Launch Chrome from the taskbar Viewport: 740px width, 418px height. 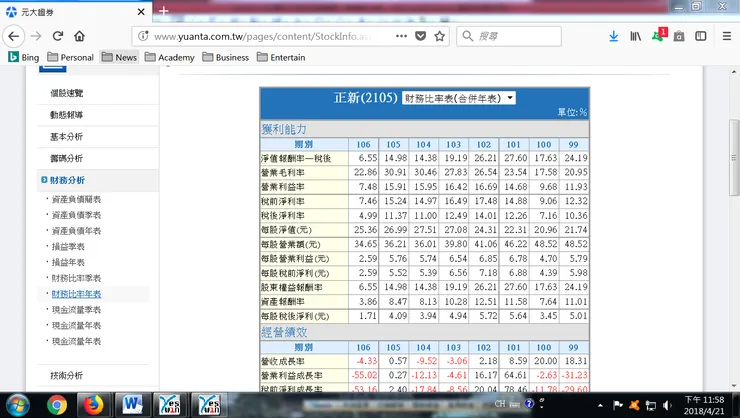[57, 405]
